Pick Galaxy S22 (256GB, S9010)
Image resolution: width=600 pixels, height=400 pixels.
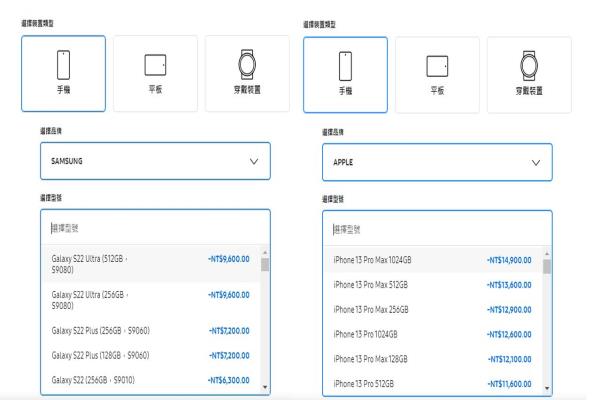pyautogui.click(x=151, y=380)
